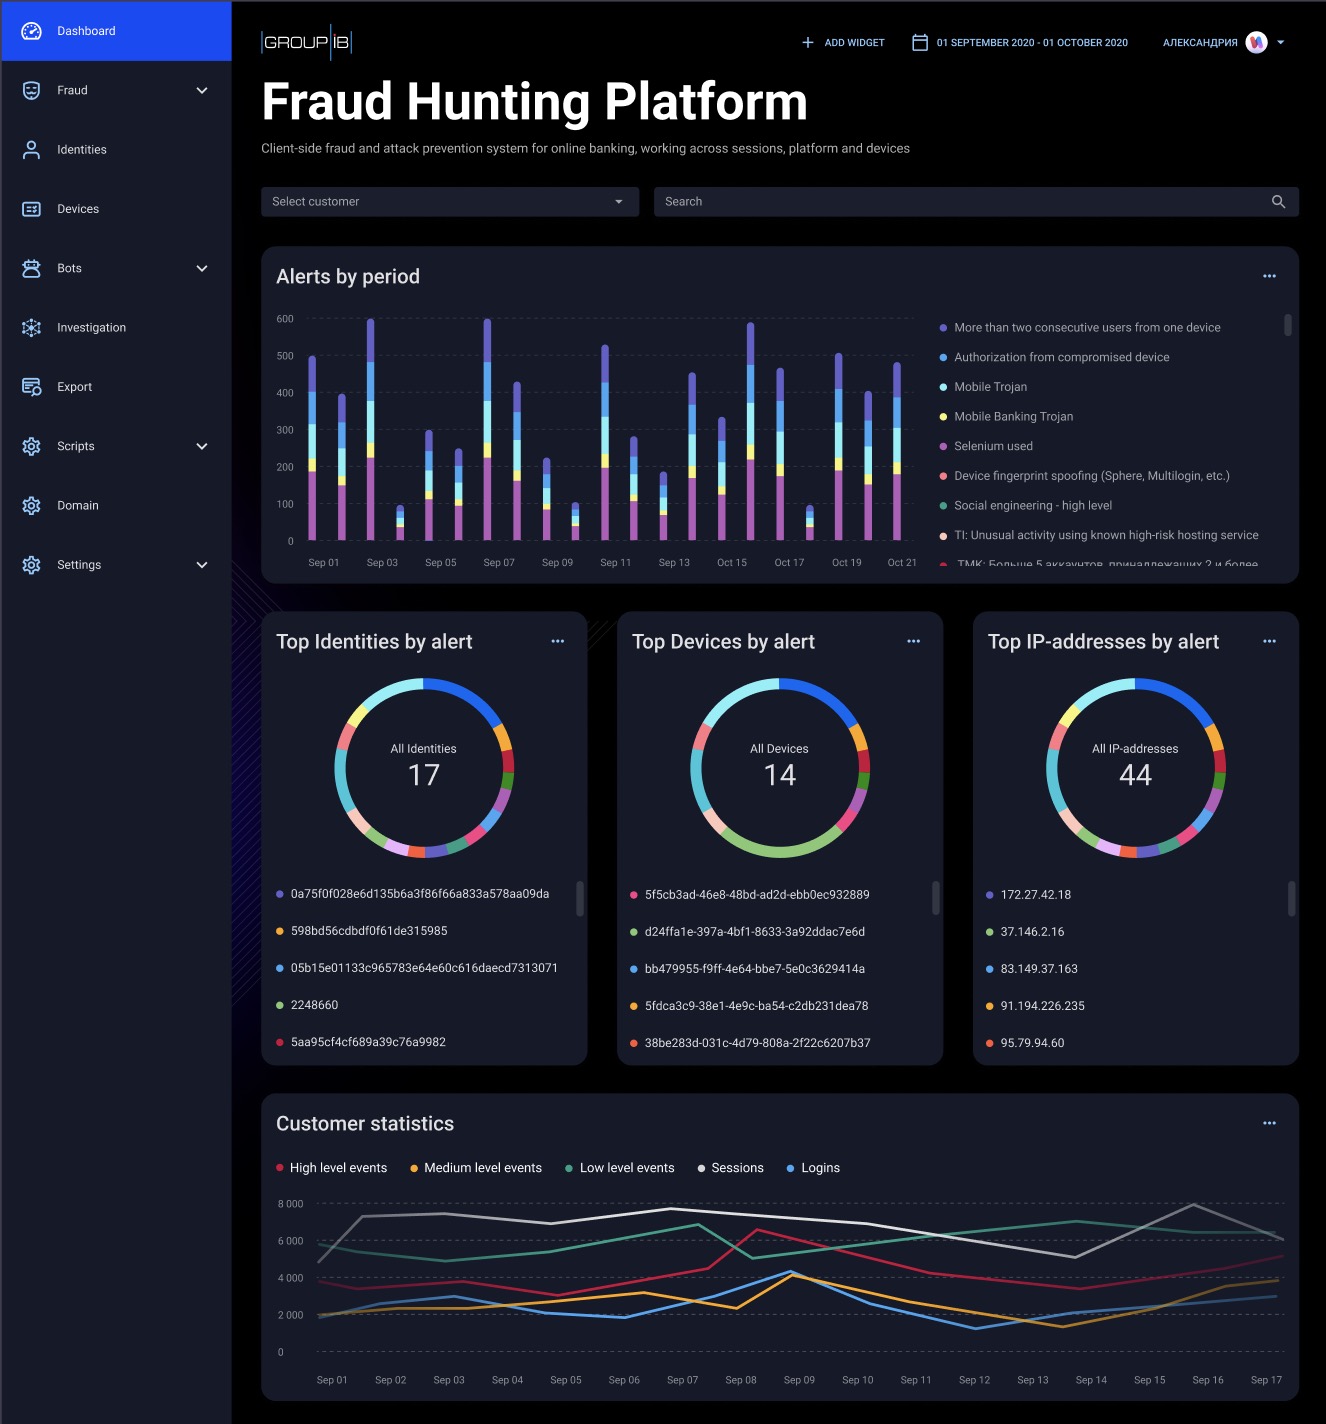Click the Devices monitor icon

point(32,209)
